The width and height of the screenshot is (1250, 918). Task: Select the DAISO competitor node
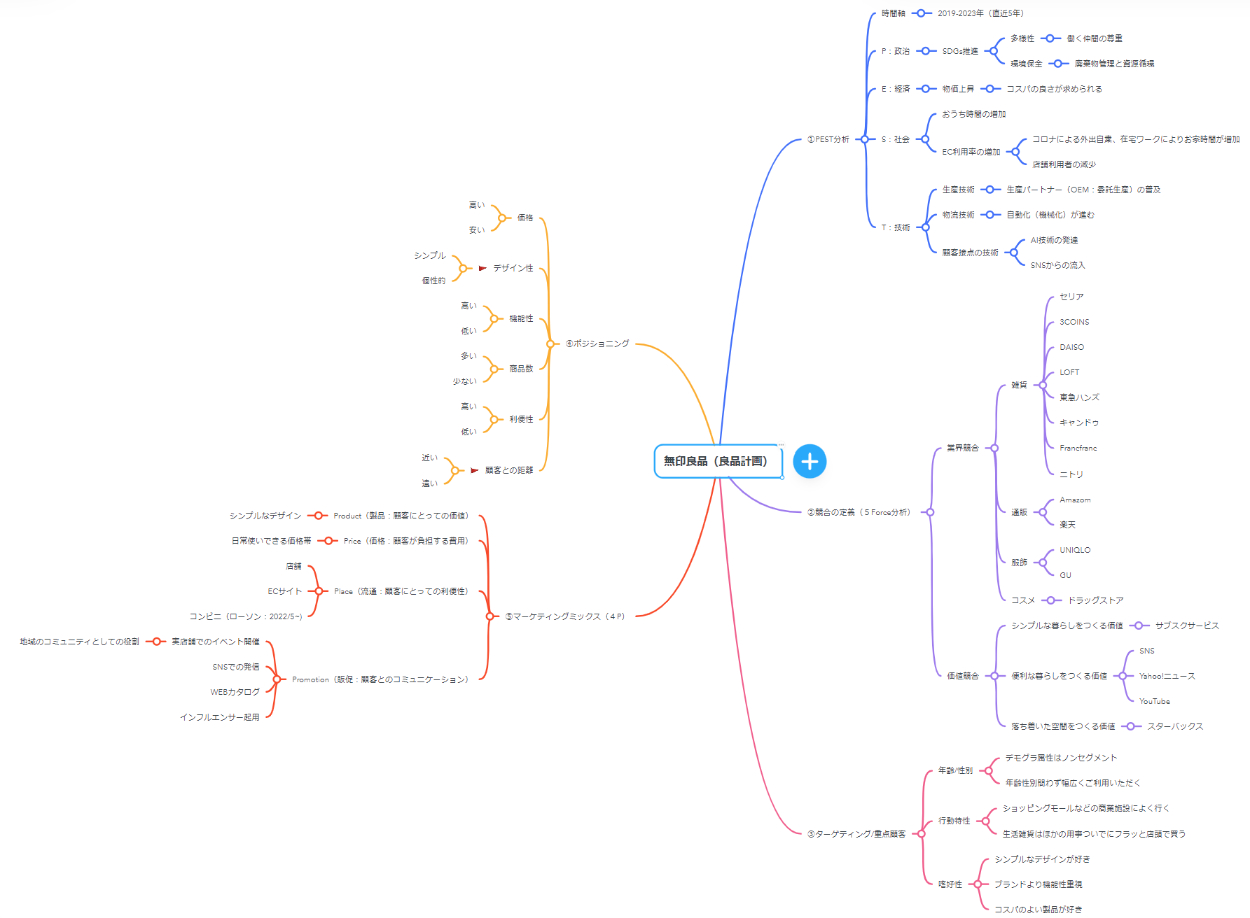click(x=1071, y=347)
